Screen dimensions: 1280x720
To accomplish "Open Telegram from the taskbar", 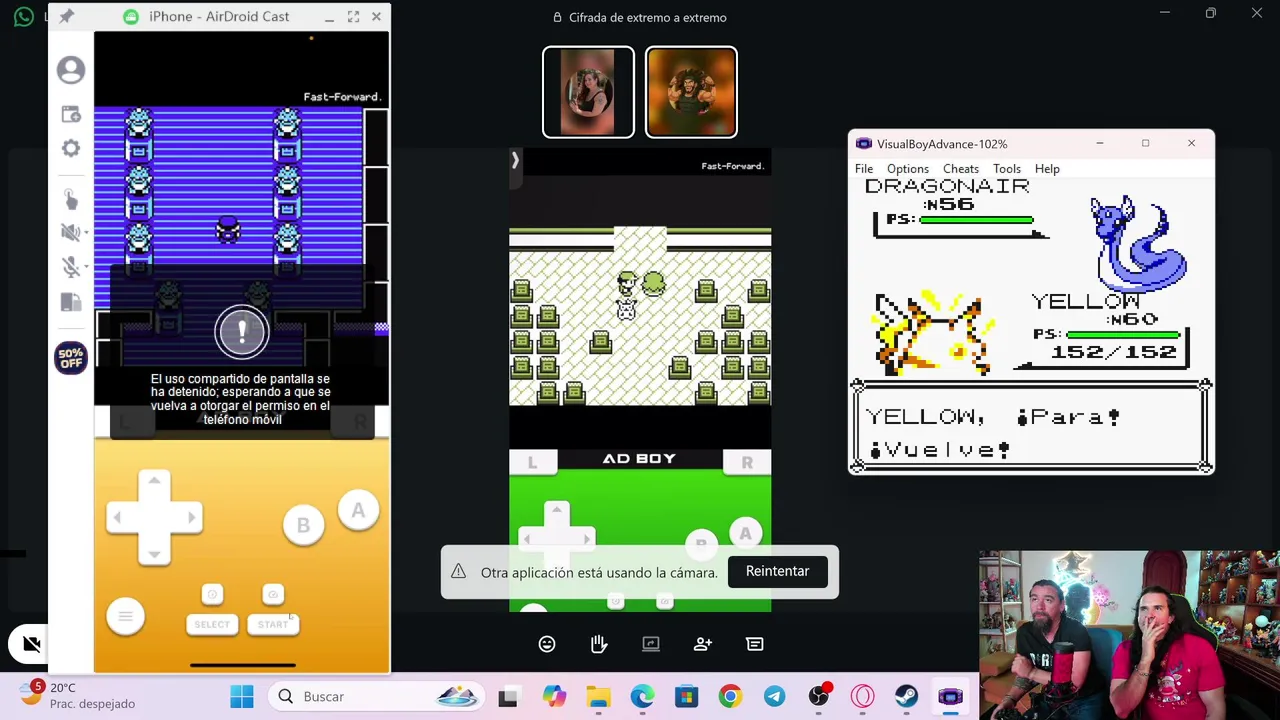I will pyautogui.click(x=774, y=696).
